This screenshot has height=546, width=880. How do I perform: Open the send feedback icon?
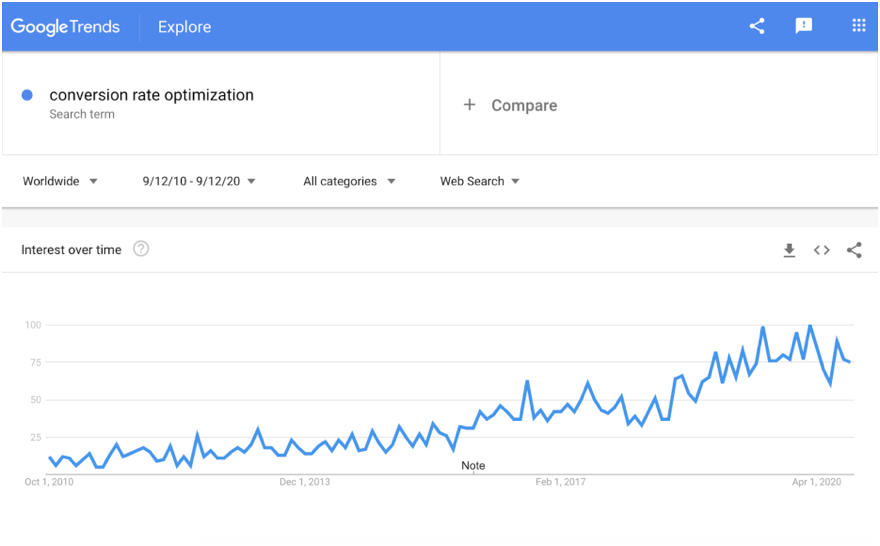pyautogui.click(x=804, y=27)
